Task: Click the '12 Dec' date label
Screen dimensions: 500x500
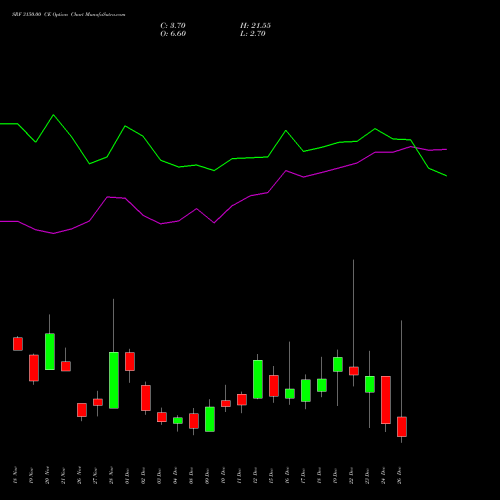Action: pyautogui.click(x=255, y=475)
